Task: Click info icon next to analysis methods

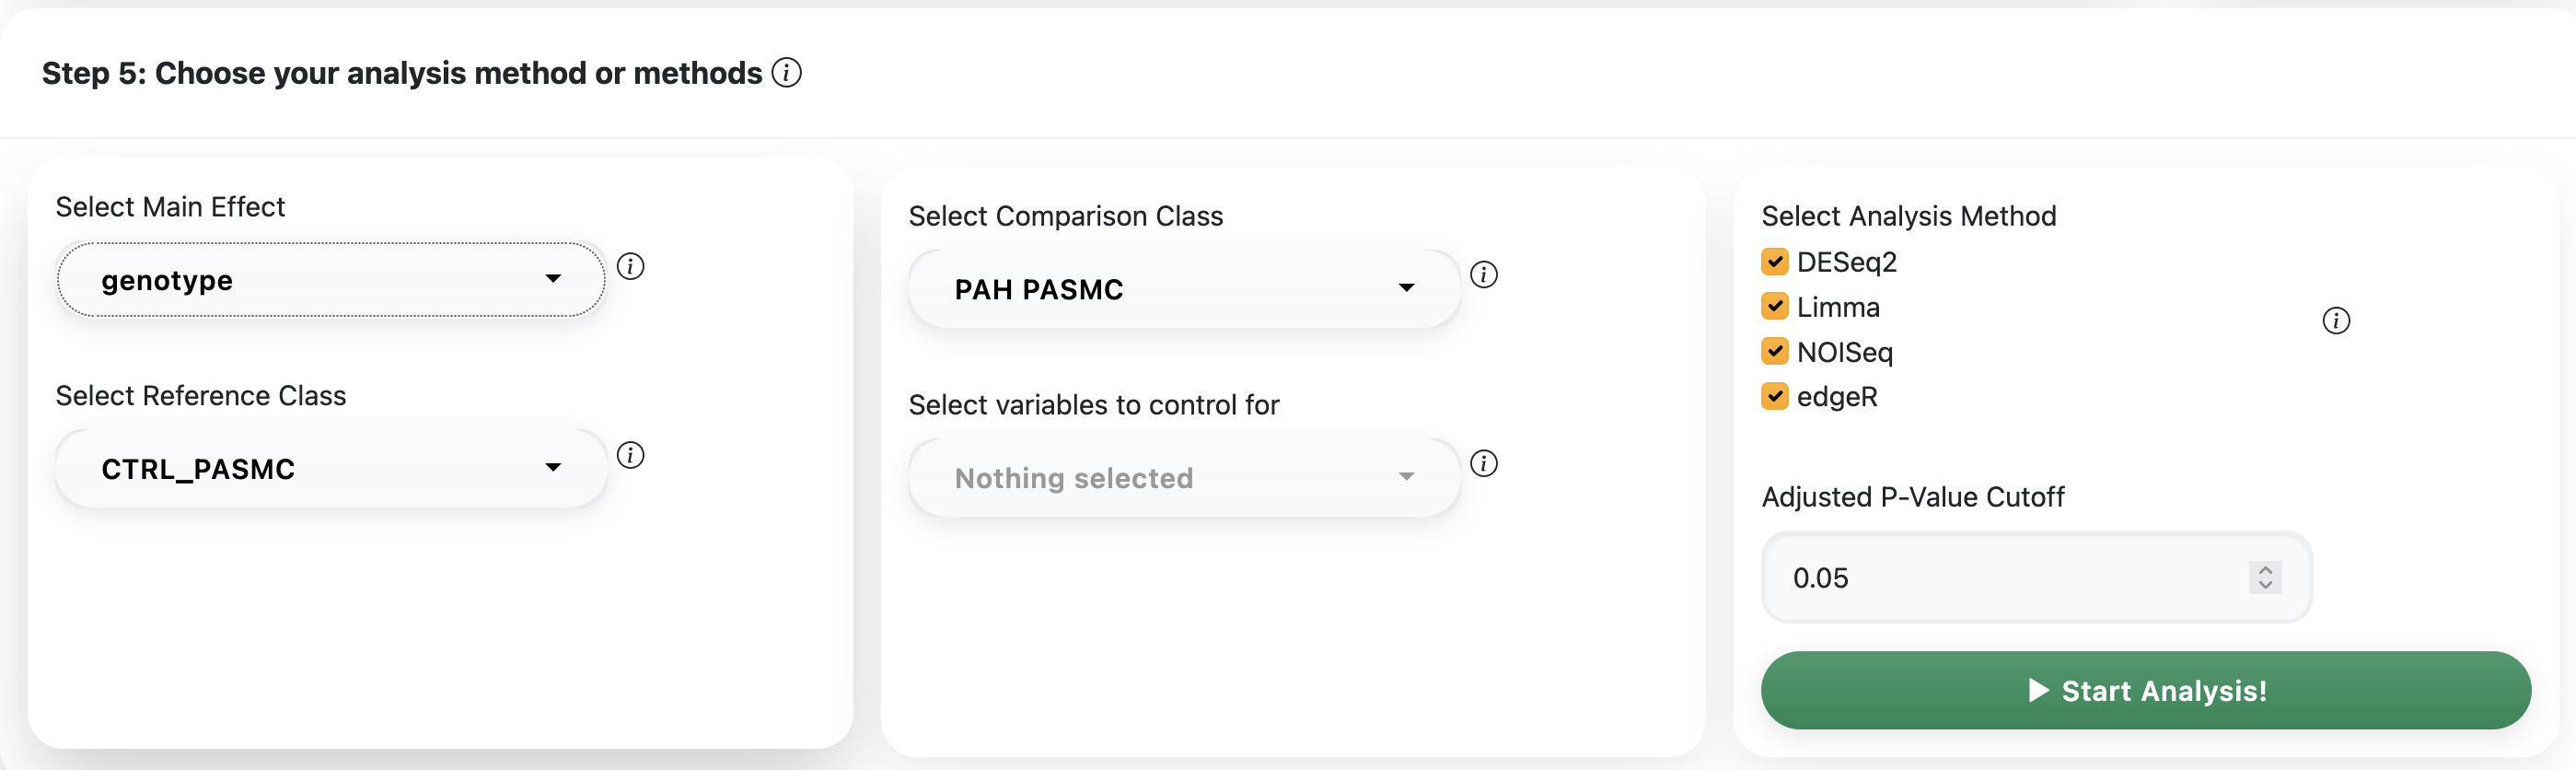Action: click(x=2335, y=321)
